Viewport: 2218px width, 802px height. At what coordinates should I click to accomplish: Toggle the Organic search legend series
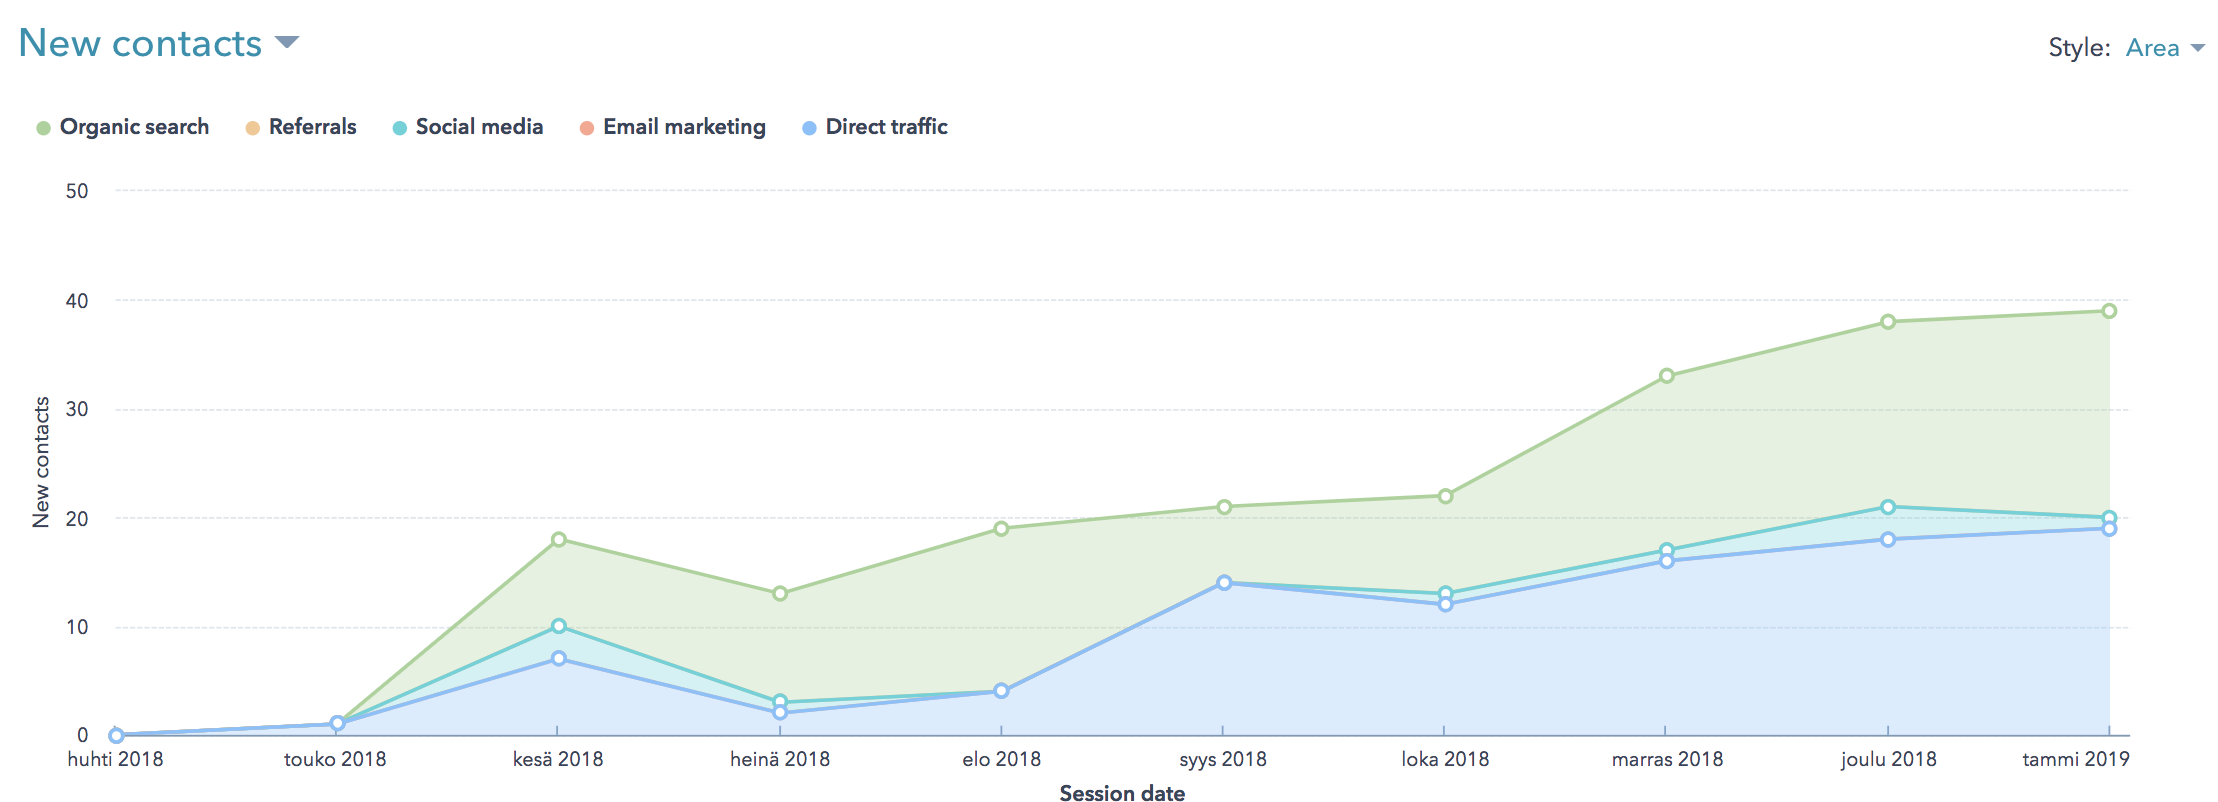(x=123, y=127)
